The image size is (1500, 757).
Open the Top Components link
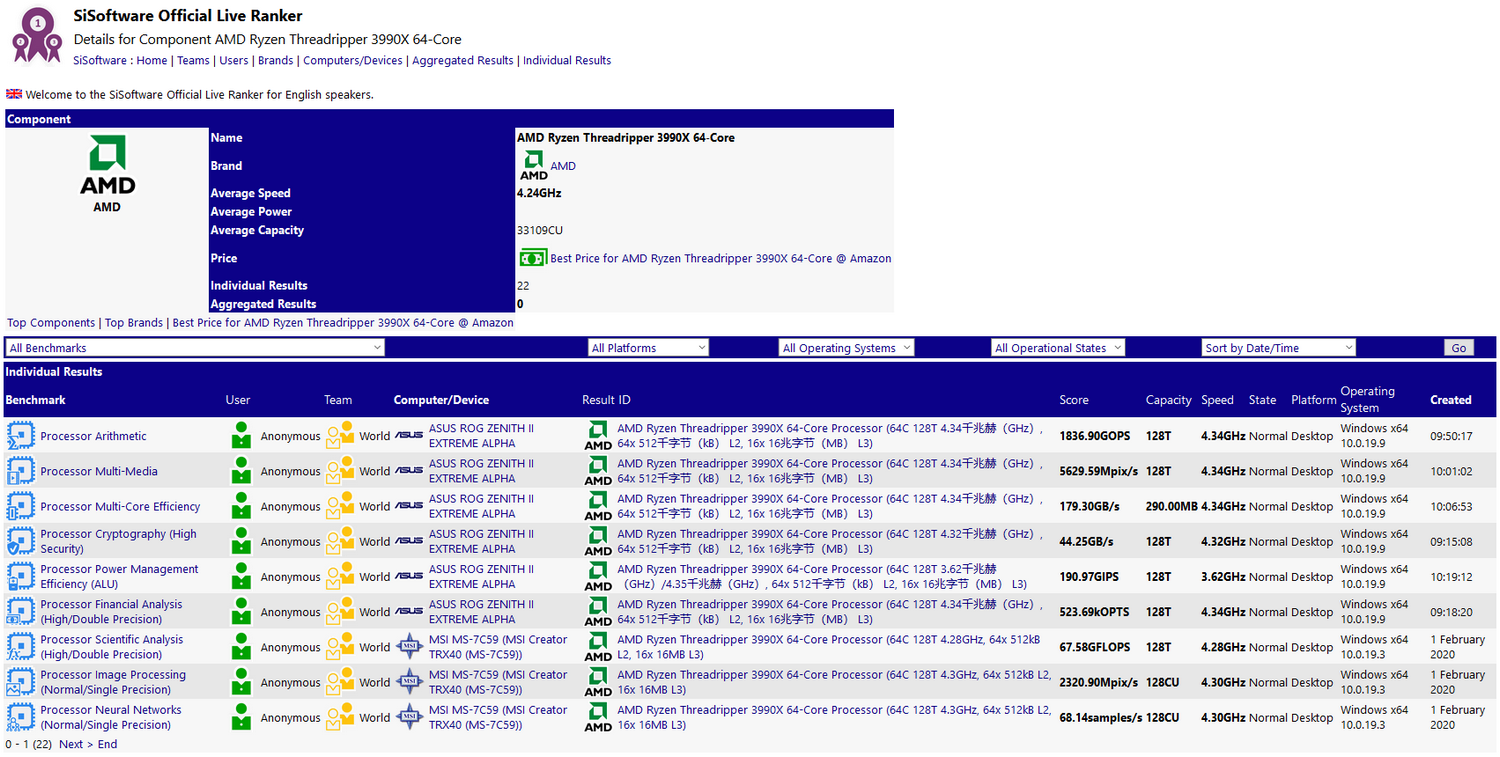tap(52, 323)
